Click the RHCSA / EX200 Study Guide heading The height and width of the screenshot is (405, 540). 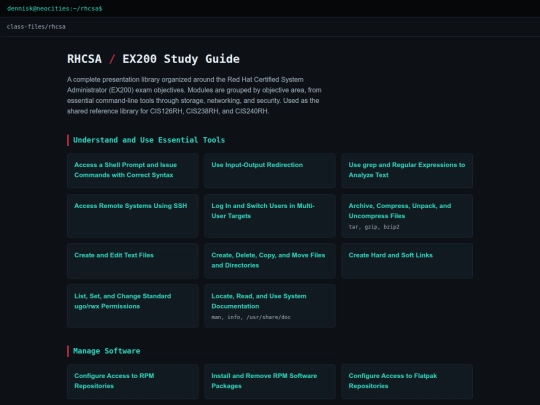153,59
